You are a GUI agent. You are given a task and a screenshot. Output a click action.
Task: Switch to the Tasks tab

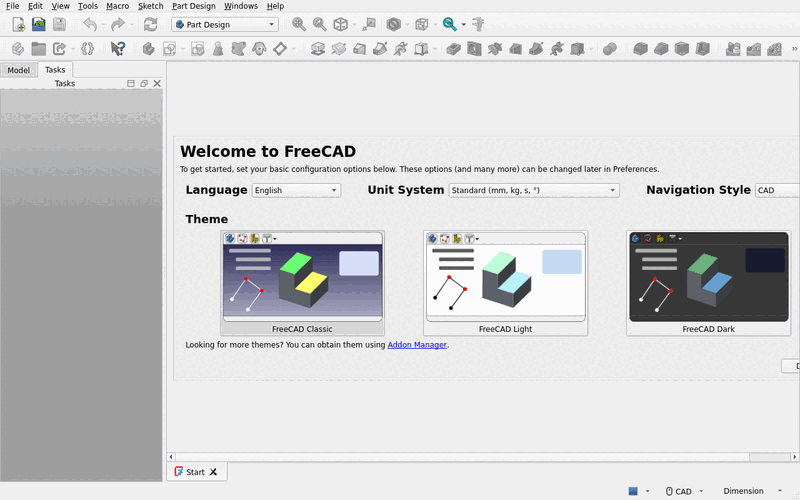[55, 69]
